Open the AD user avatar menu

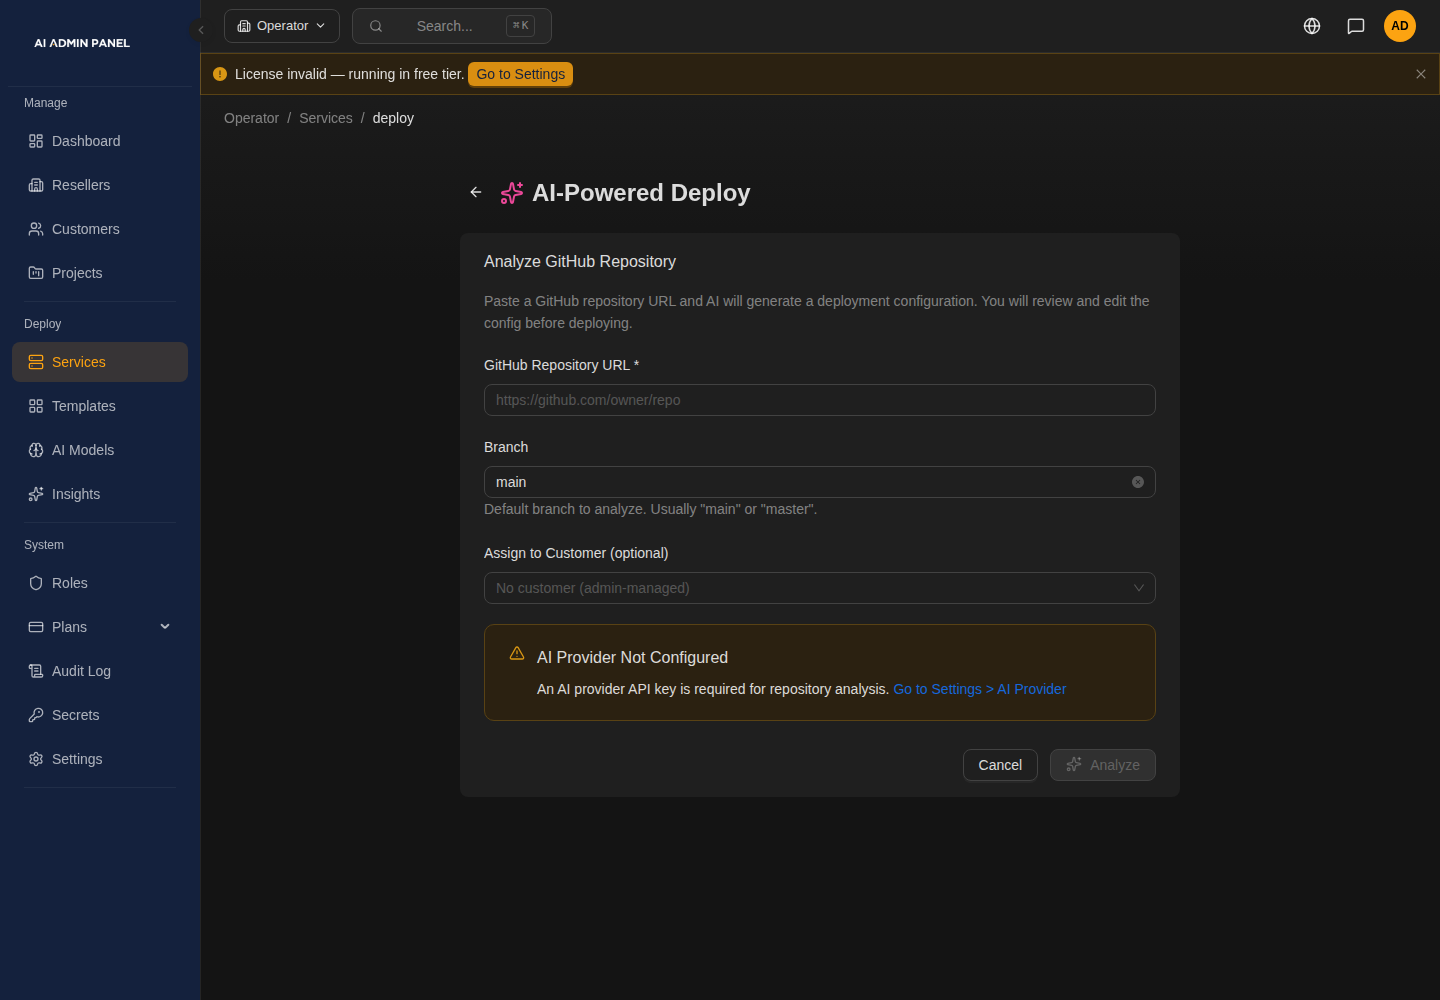1400,26
